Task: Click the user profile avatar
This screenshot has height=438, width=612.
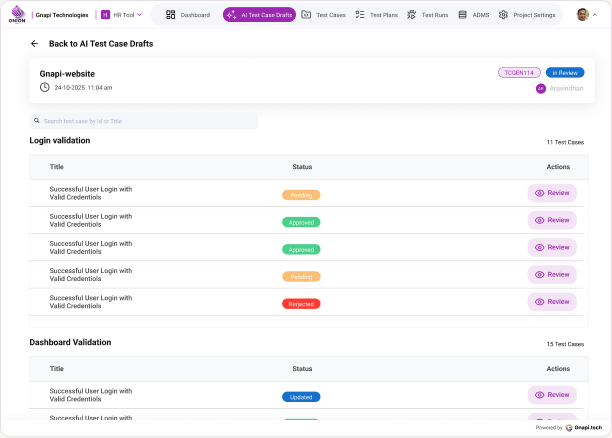Action: [x=583, y=15]
